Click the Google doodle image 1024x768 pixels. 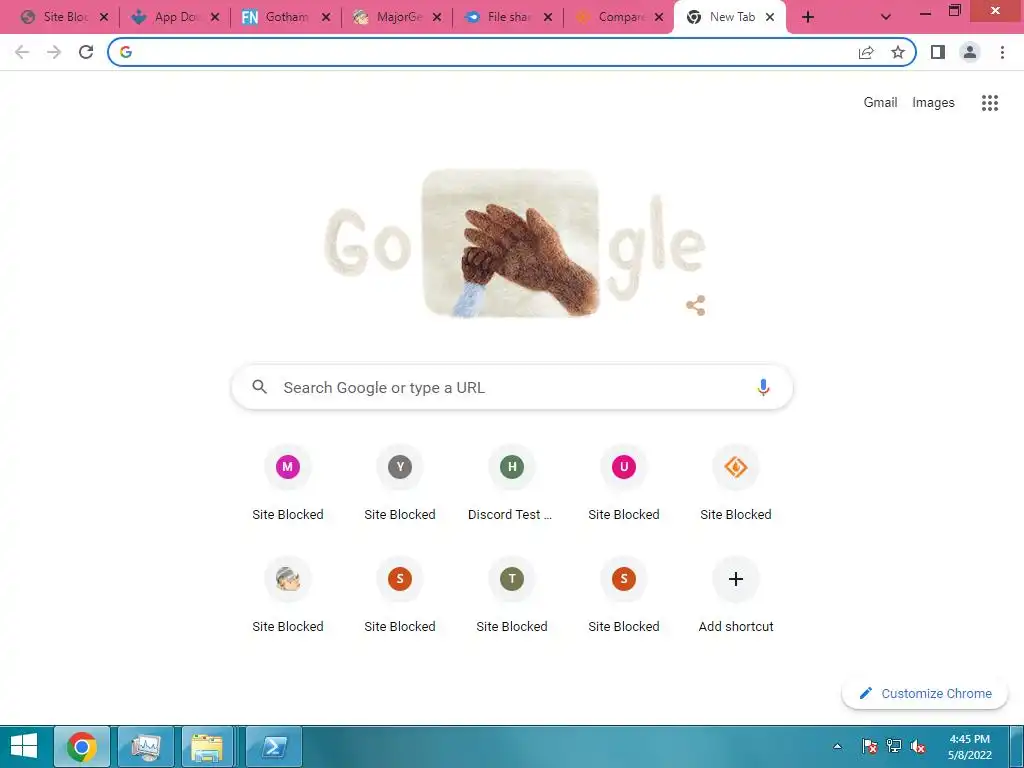tap(514, 244)
